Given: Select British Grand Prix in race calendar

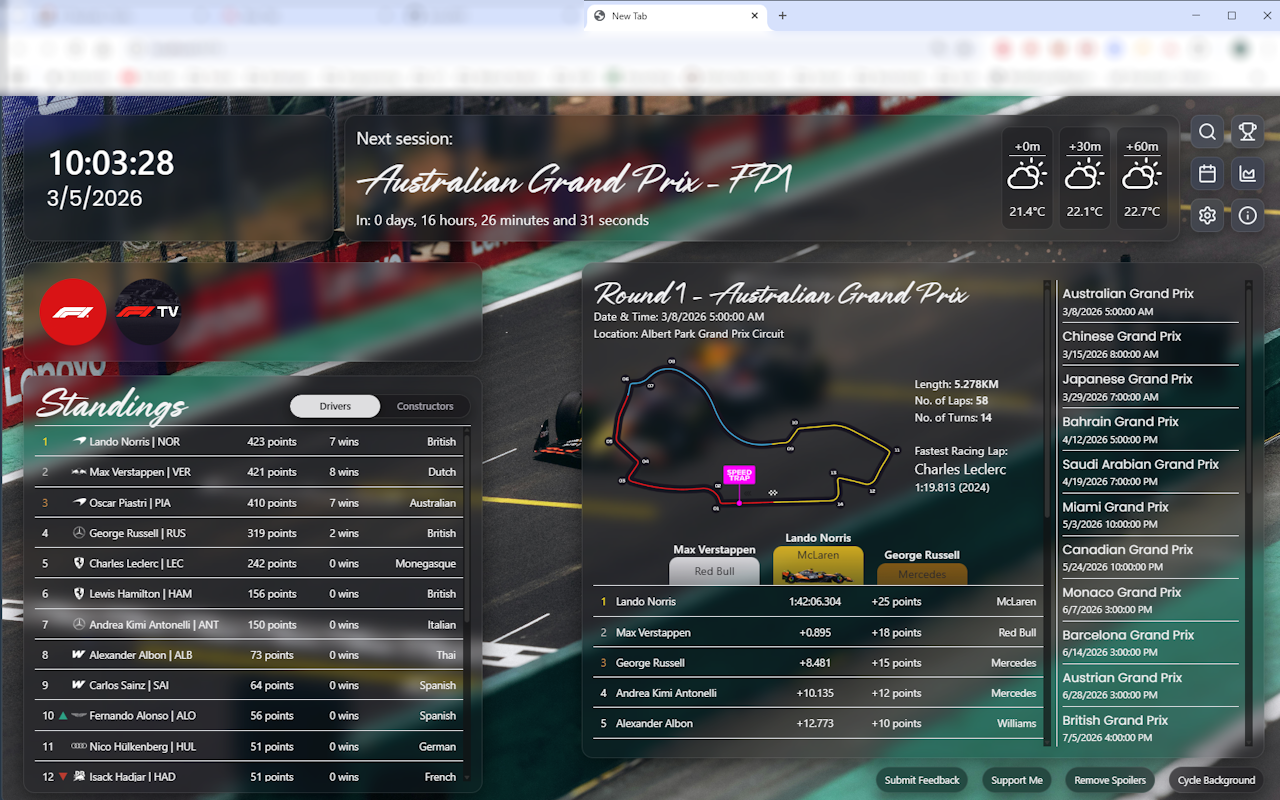Looking at the screenshot, I should pyautogui.click(x=1150, y=728).
